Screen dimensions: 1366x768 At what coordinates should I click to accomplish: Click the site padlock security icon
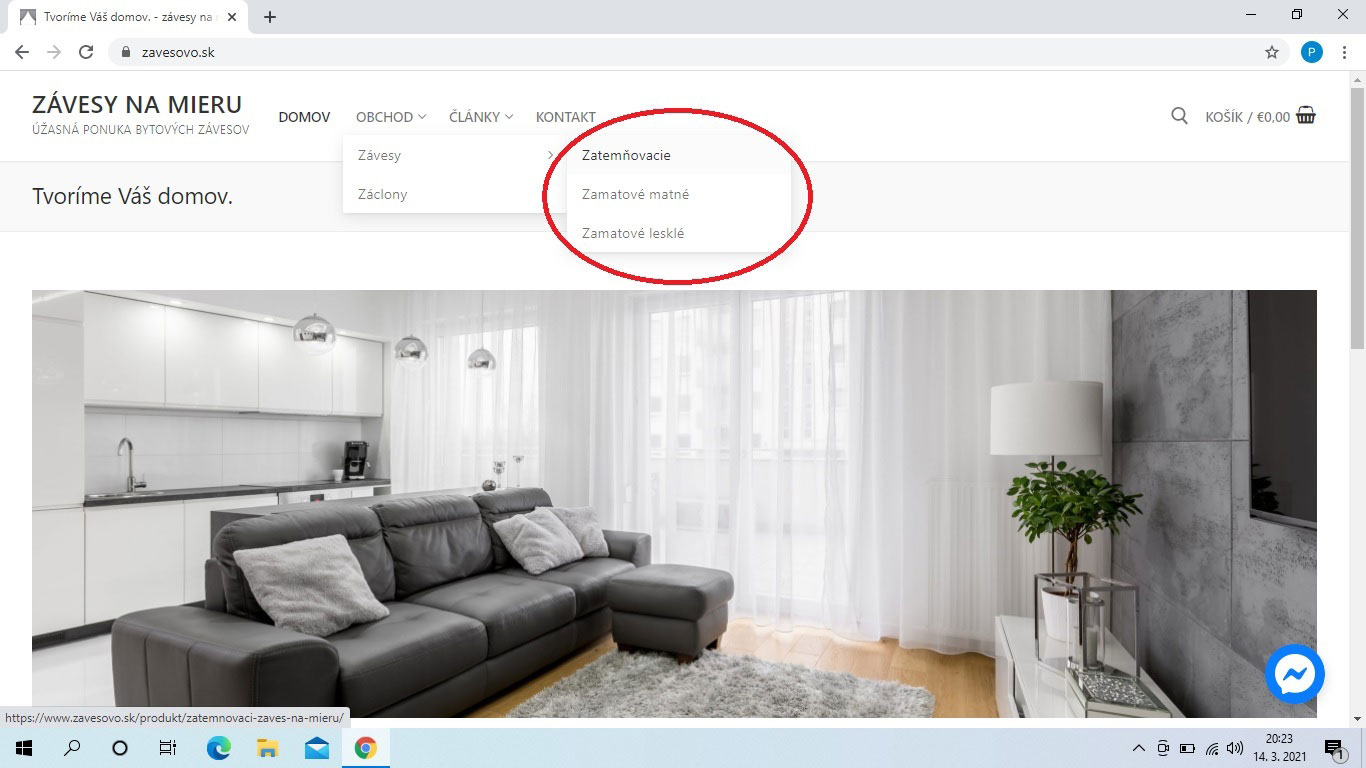coord(125,52)
